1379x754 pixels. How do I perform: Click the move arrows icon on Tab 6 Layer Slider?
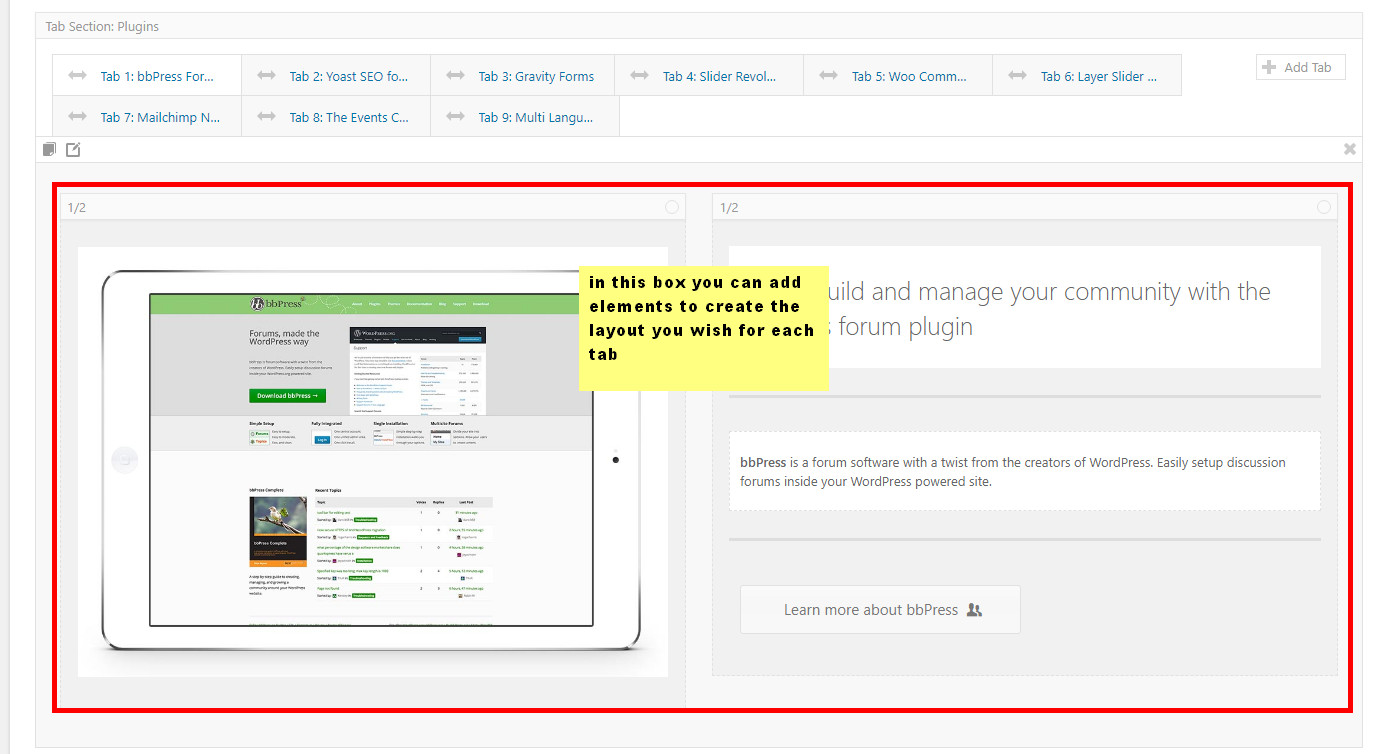1017,76
